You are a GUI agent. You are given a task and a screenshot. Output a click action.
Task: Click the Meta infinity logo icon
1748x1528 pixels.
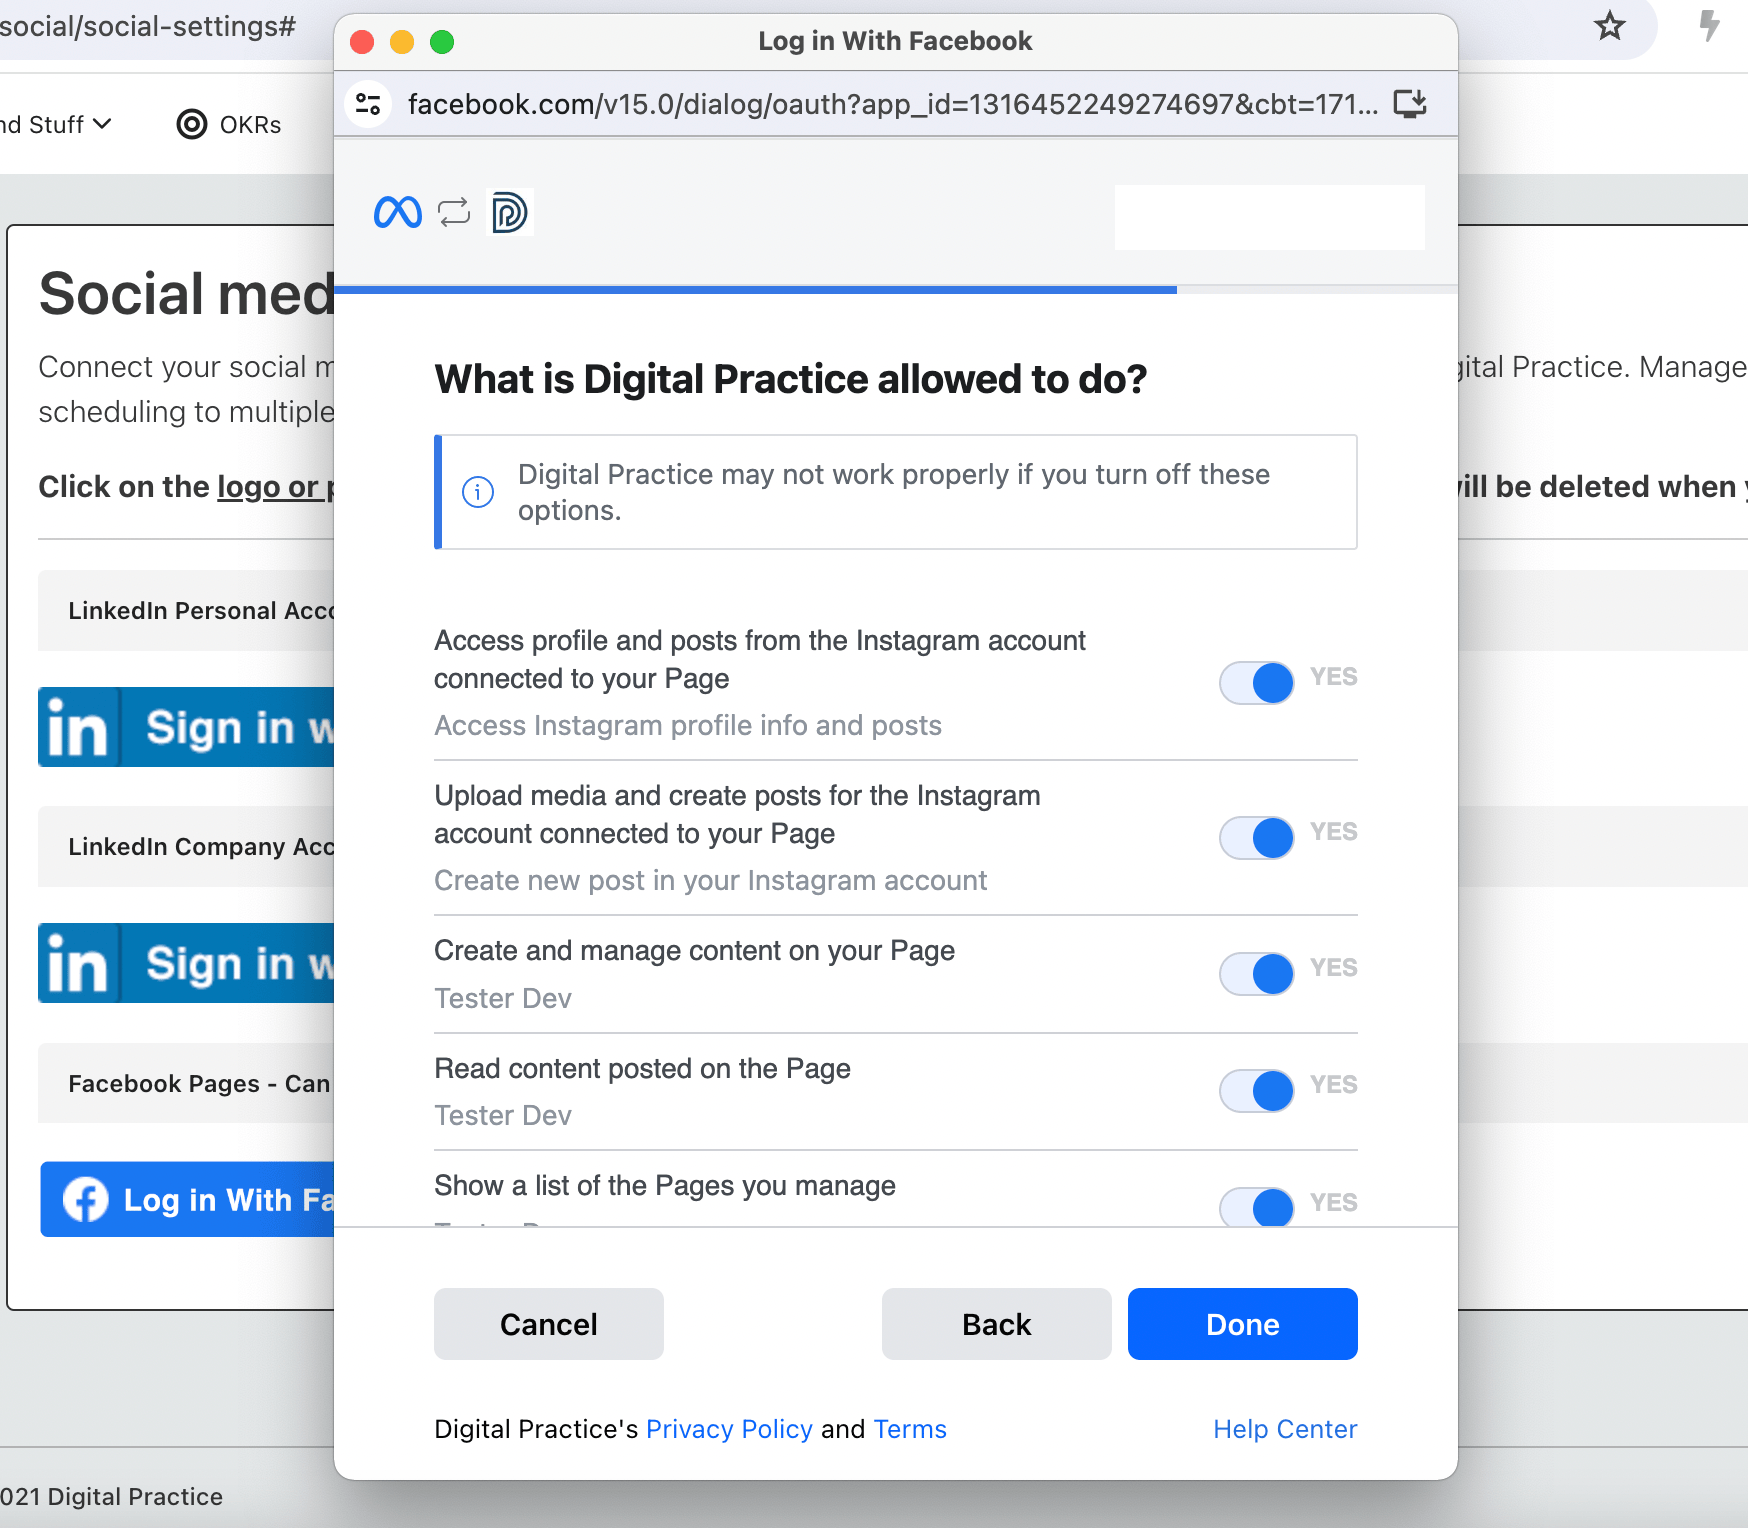(398, 212)
